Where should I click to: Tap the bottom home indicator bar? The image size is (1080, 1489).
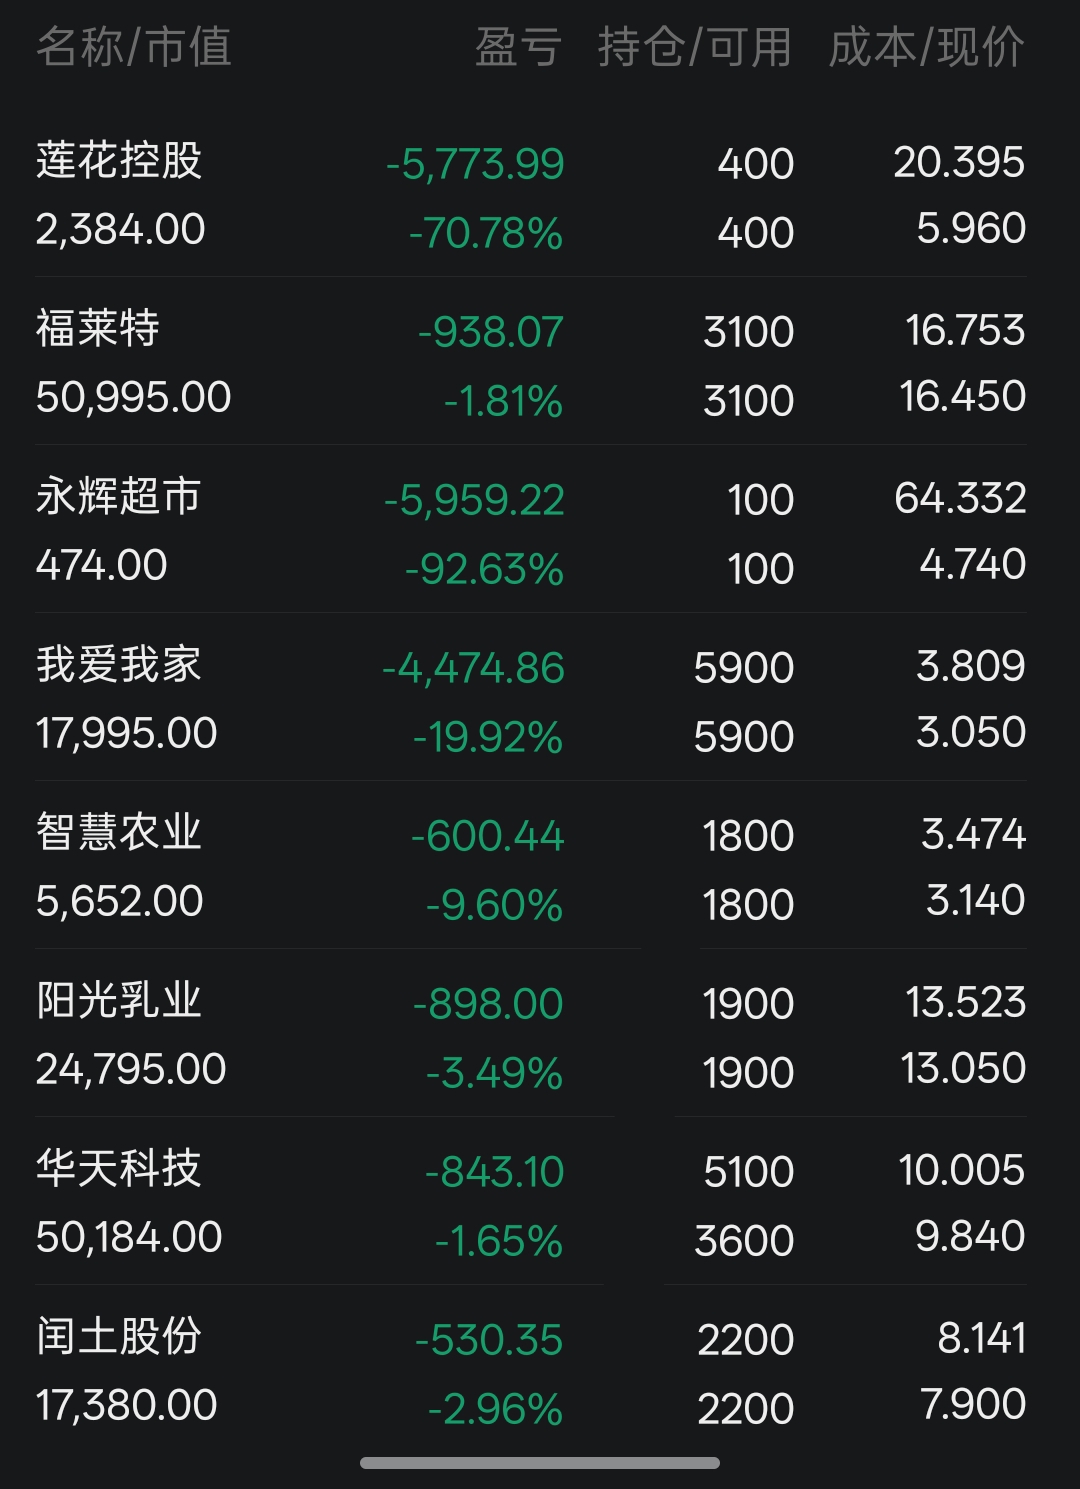pyautogui.click(x=540, y=1463)
